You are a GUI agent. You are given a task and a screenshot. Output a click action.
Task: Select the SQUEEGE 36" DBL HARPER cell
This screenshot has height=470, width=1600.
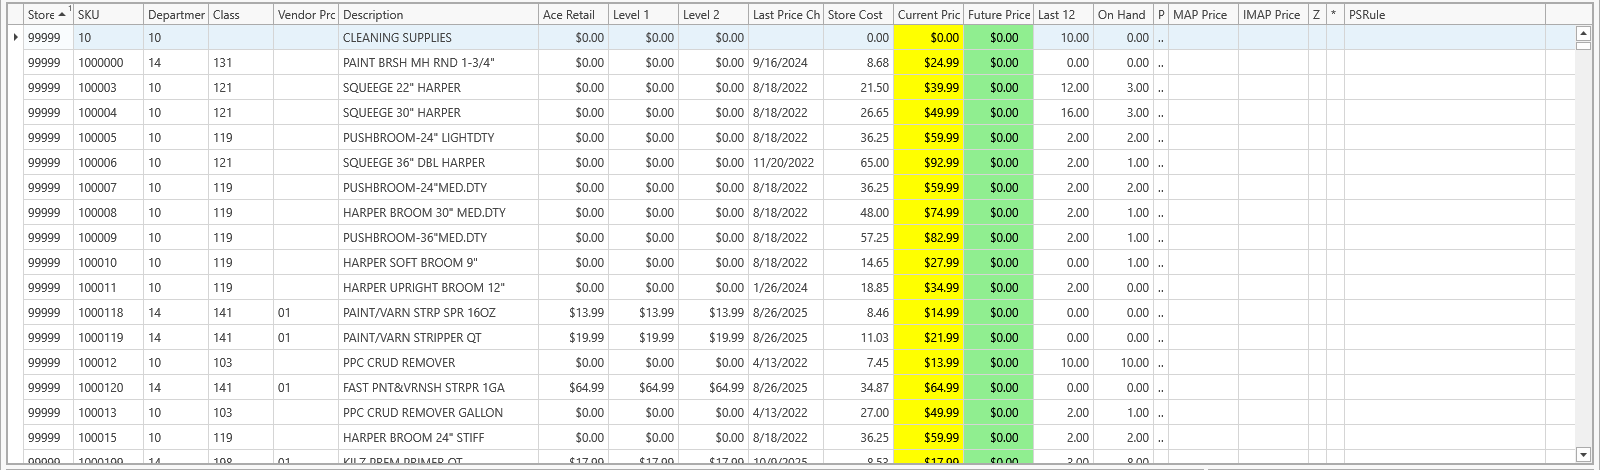(x=438, y=163)
